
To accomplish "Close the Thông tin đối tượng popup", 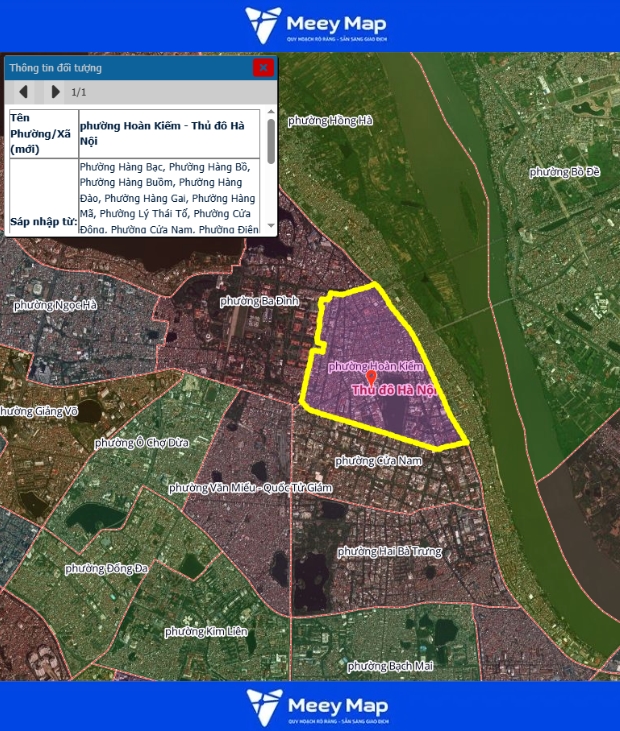I will tap(263, 68).
